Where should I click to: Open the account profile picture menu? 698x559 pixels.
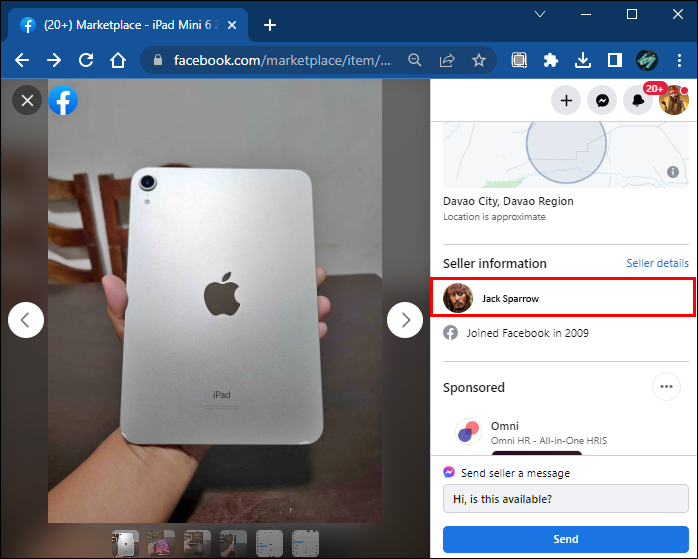[x=674, y=101]
